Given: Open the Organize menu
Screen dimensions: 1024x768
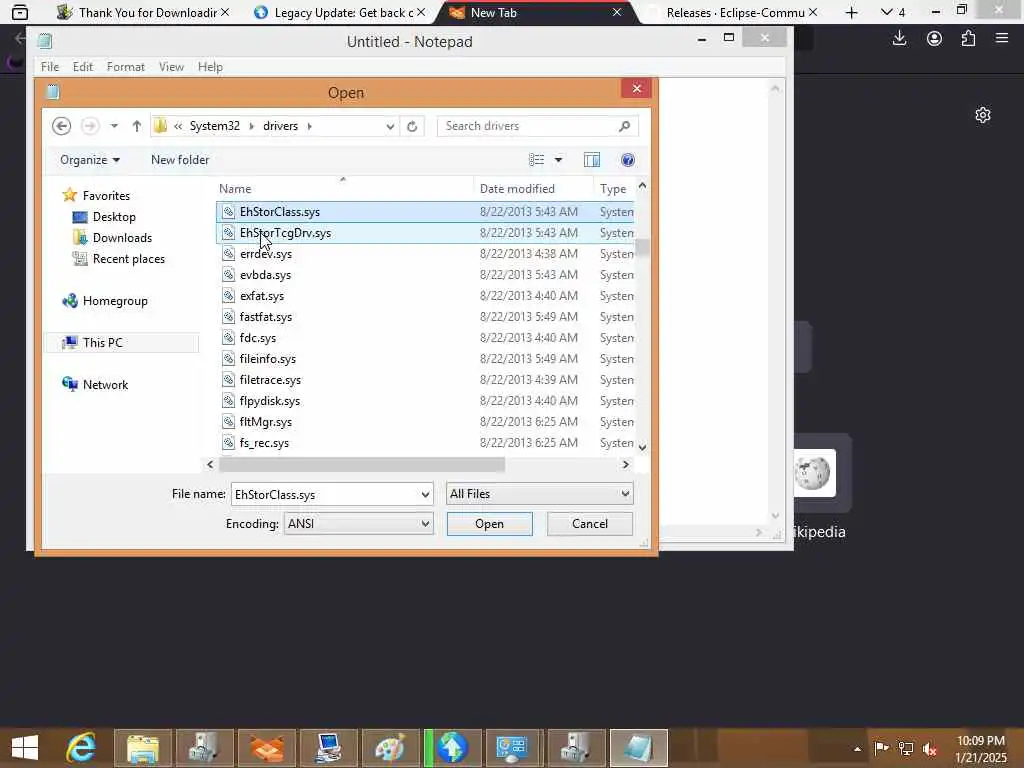Looking at the screenshot, I should coord(89,160).
